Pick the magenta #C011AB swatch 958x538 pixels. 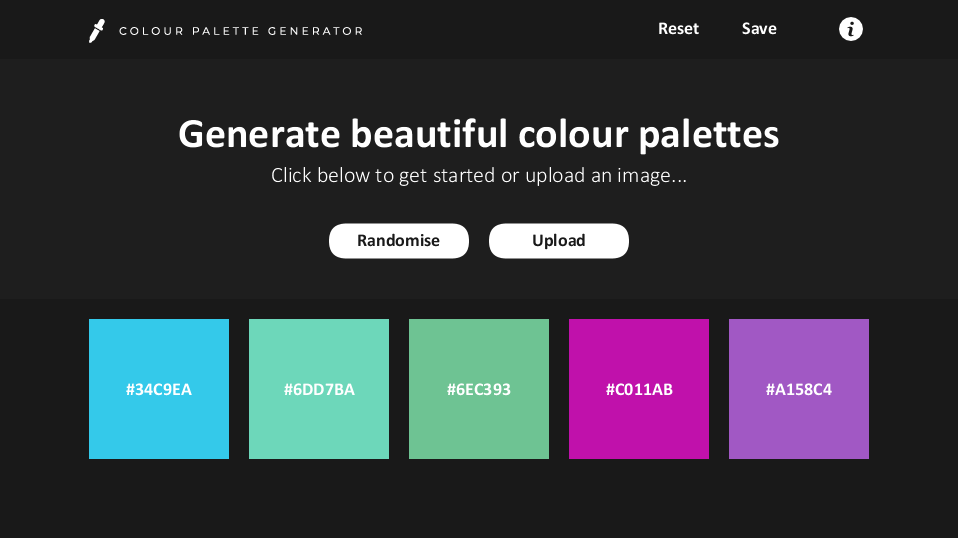[639, 388]
